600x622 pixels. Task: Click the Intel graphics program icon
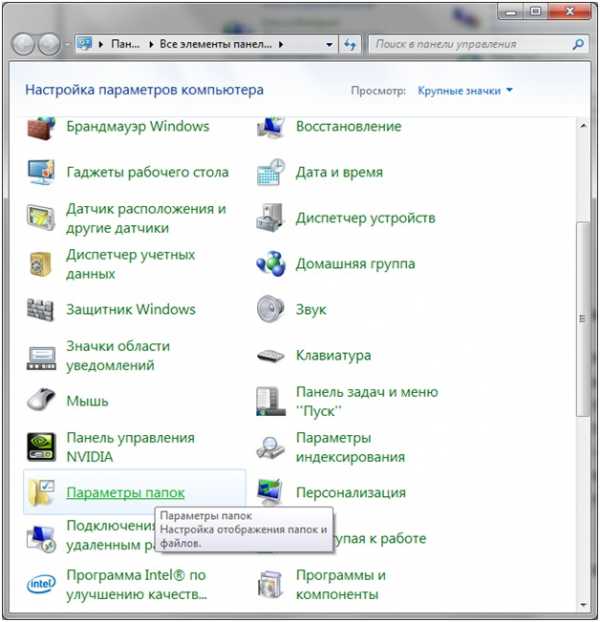41,585
